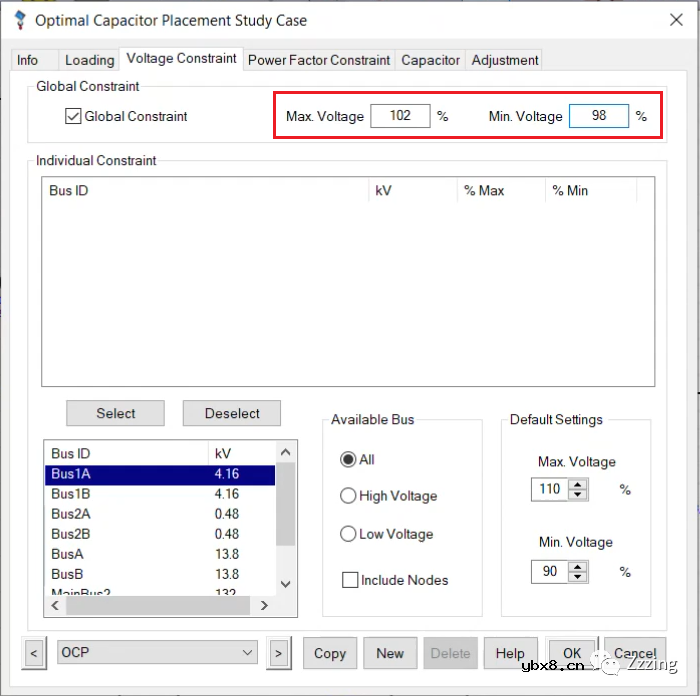This screenshot has height=696, width=700.
Task: Open the Loading tab
Action: click(x=89, y=60)
